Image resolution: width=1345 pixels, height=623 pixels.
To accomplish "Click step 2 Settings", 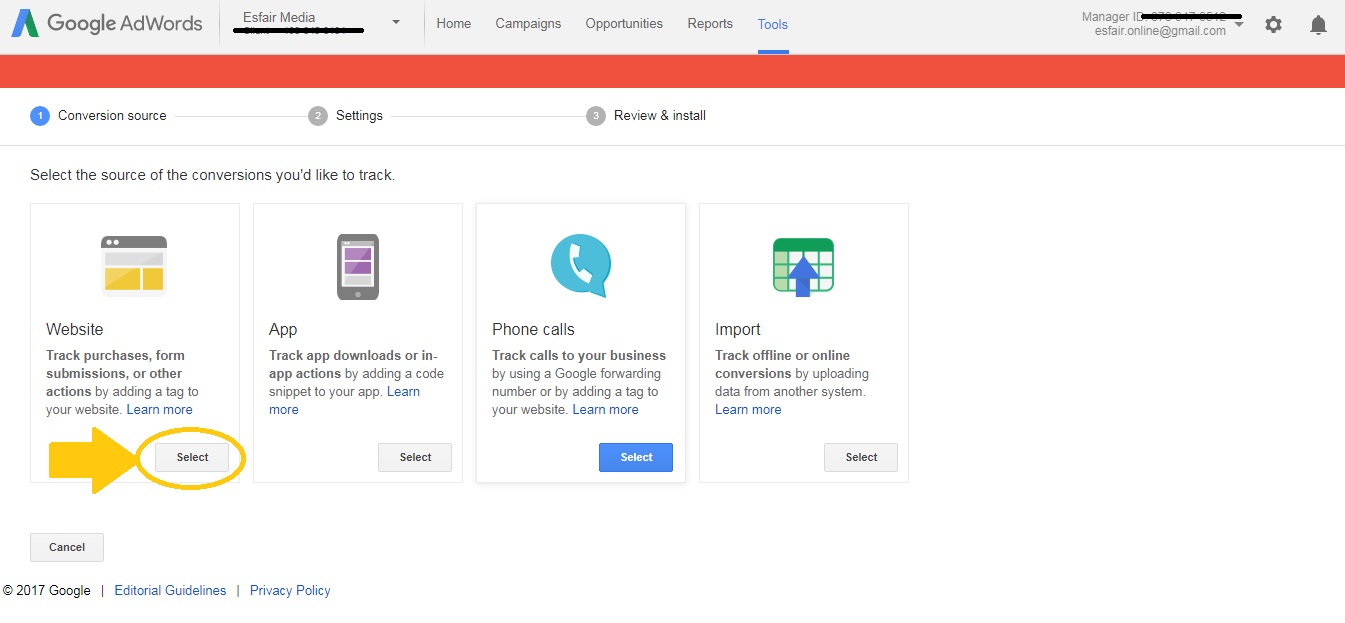I will 346,116.
